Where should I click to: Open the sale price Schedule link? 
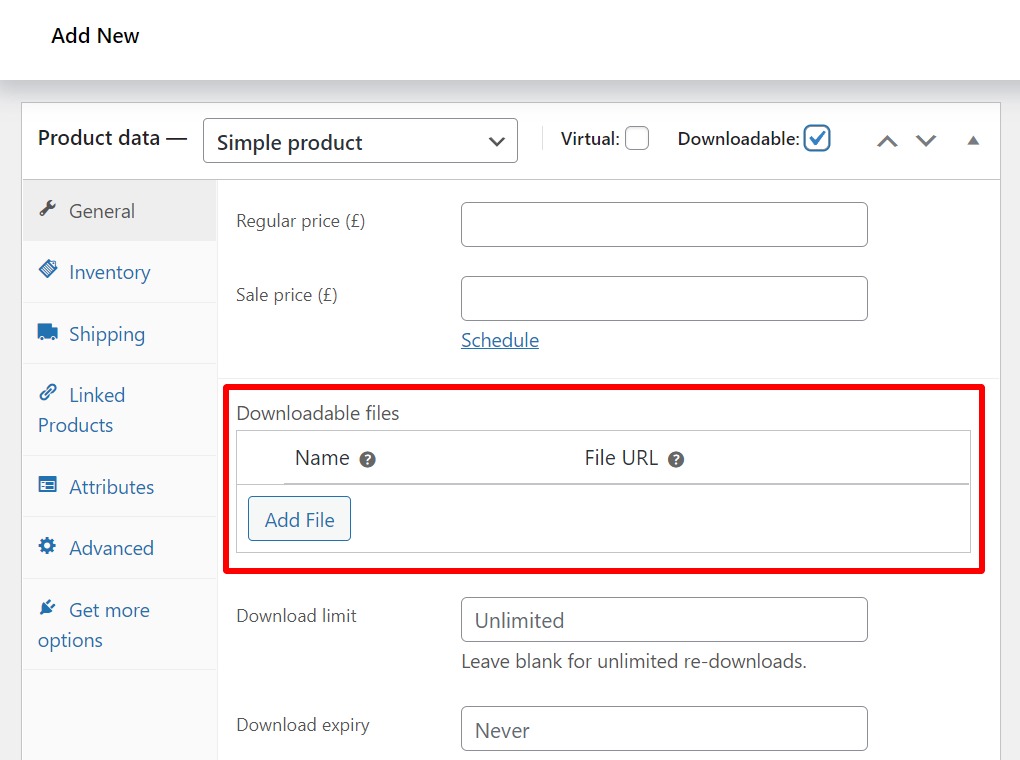499,340
